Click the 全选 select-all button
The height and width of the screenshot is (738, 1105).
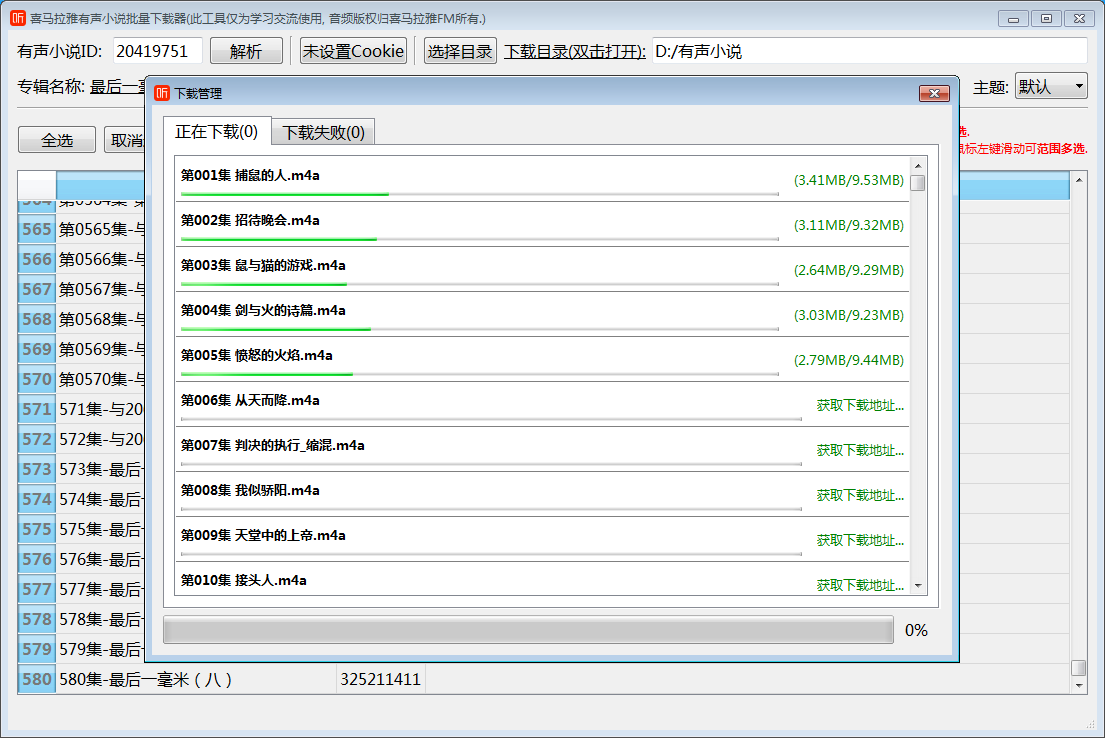pyautogui.click(x=57, y=140)
